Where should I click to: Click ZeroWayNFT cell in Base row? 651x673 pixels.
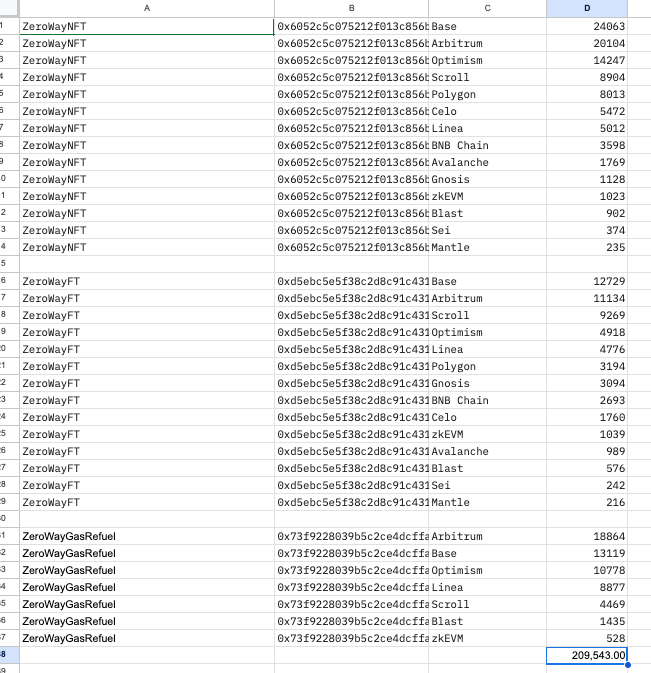pos(147,27)
